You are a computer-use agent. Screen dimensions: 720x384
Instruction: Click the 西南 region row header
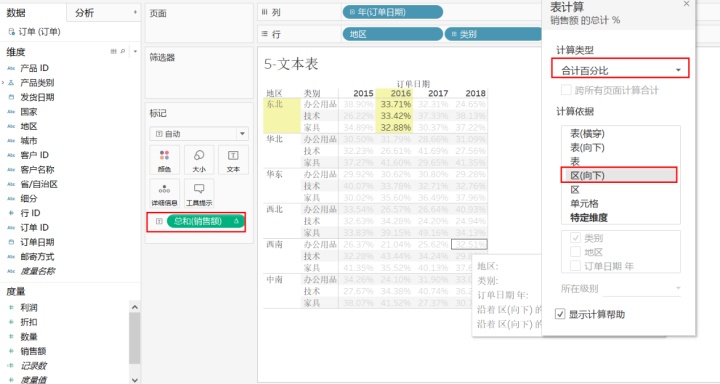tap(275, 244)
